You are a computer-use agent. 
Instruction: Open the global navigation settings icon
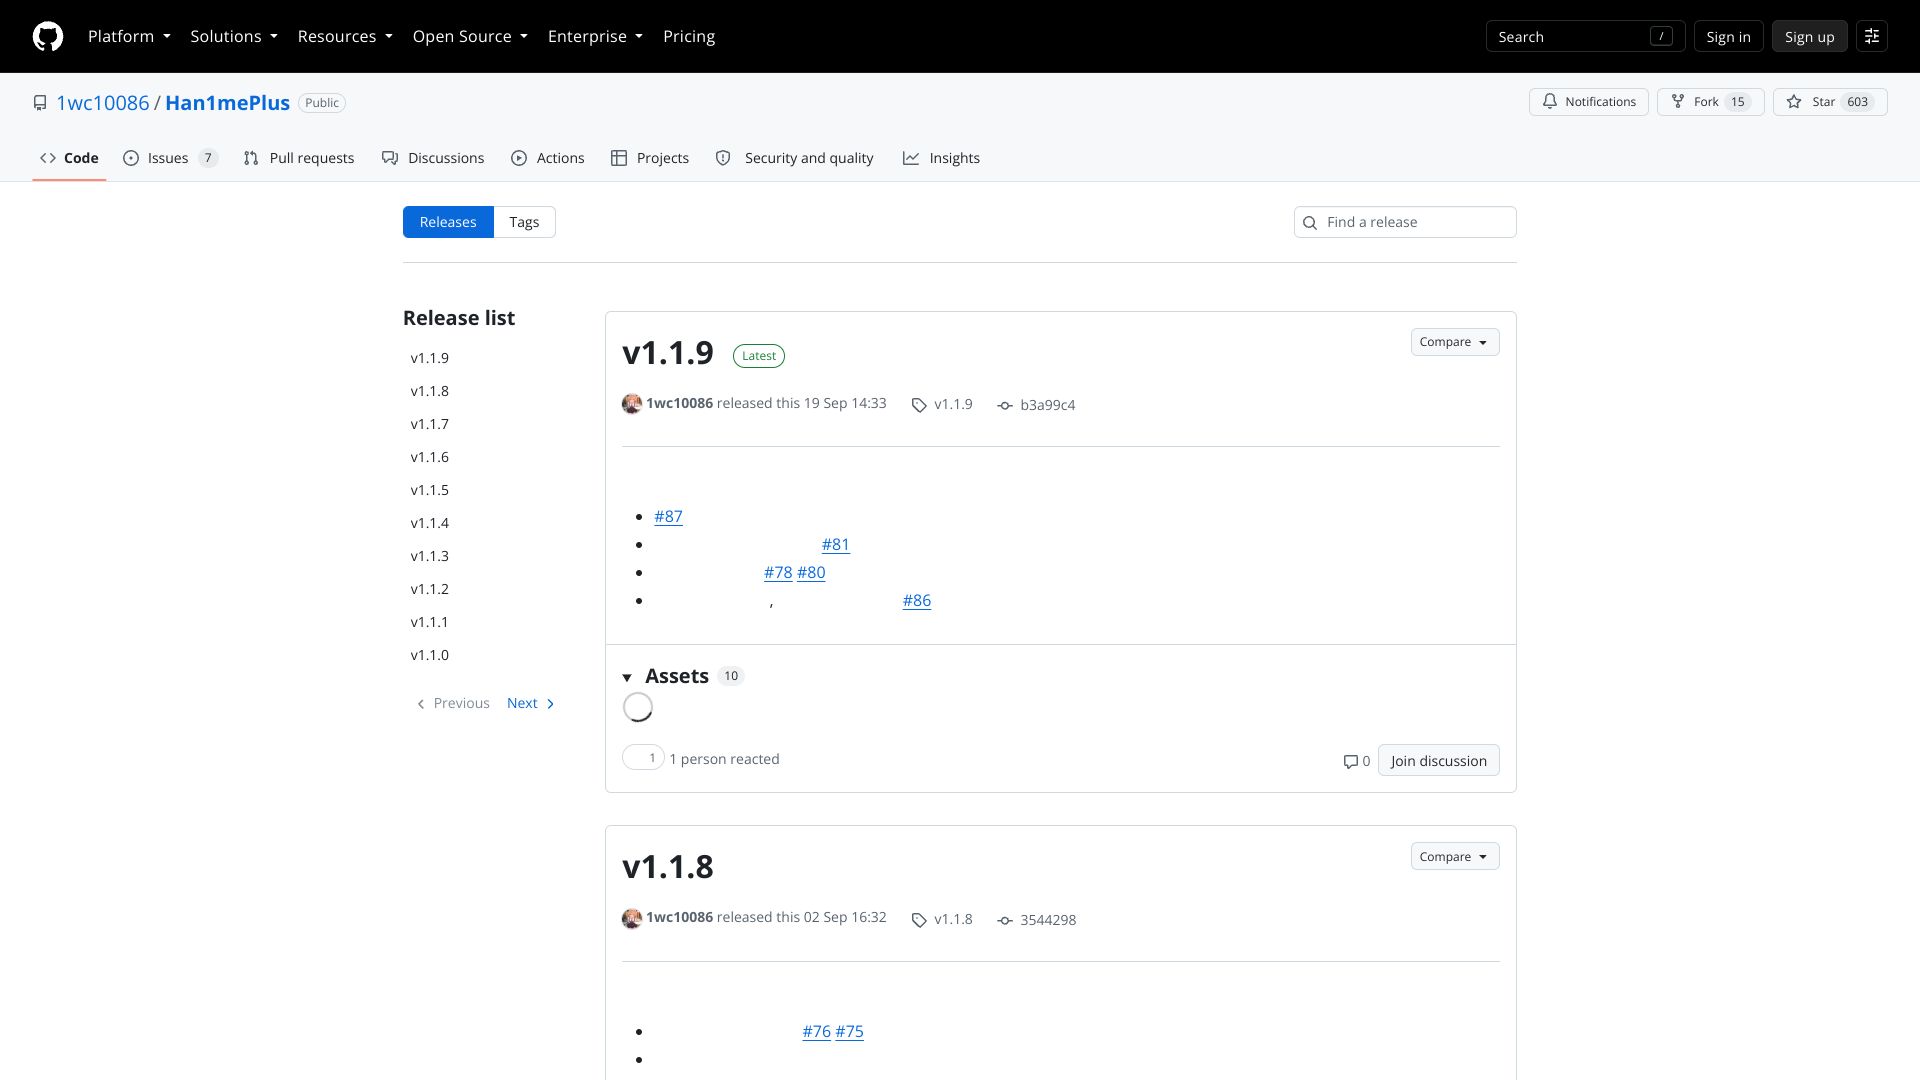tap(1872, 37)
